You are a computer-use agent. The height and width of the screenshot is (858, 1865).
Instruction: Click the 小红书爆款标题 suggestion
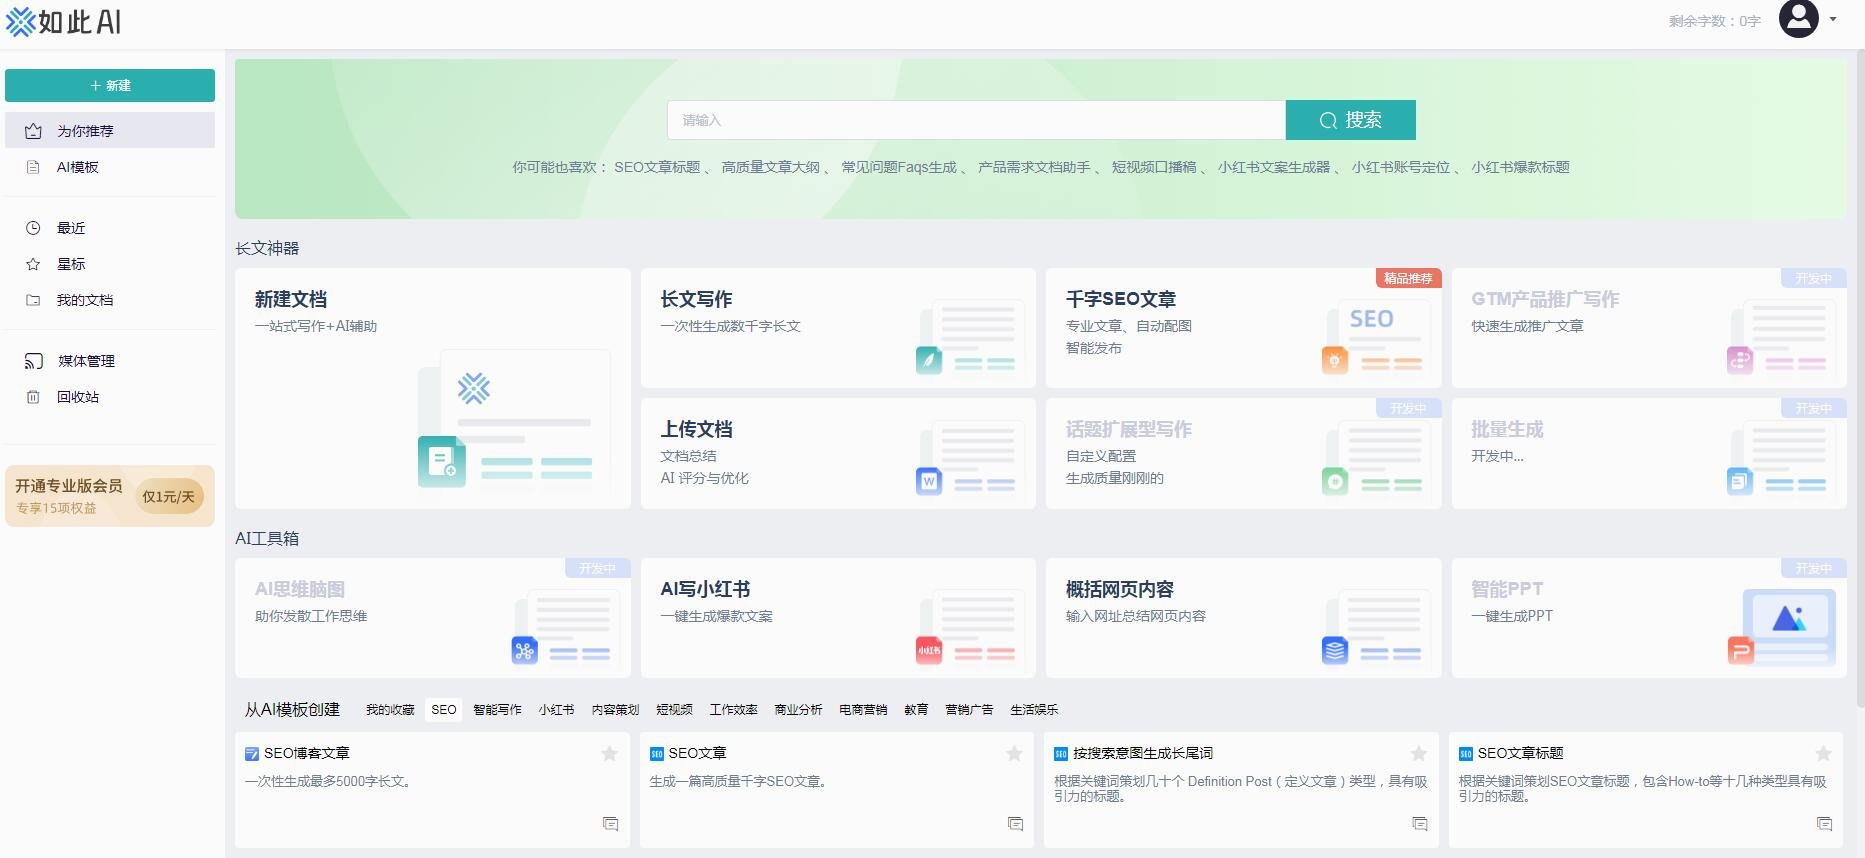tap(1520, 167)
